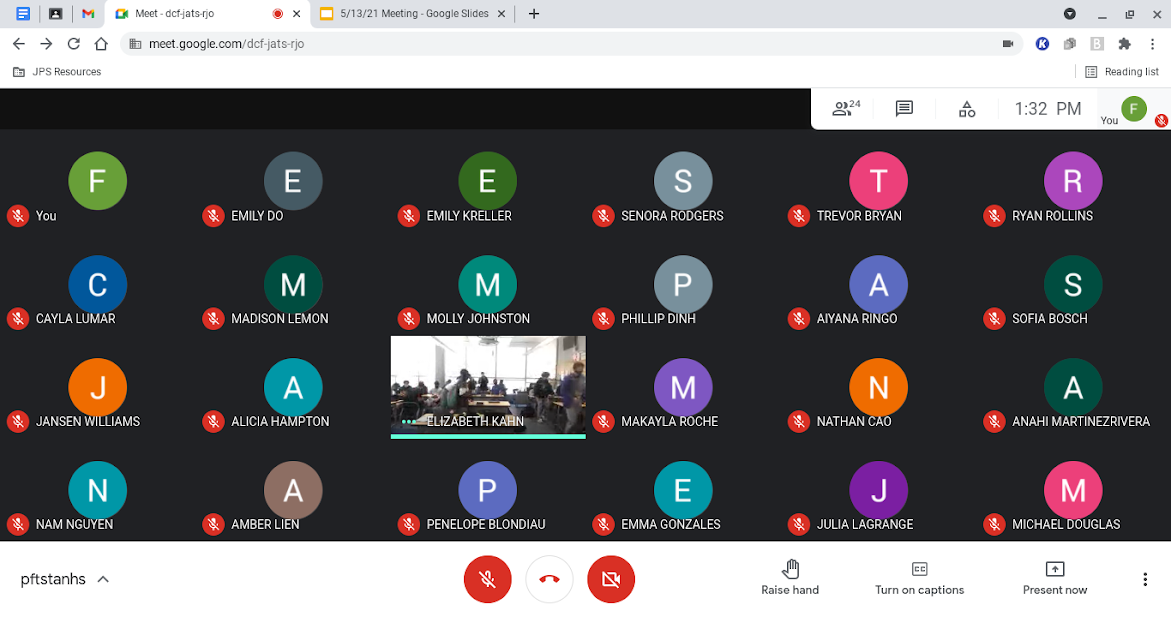Open the Reading list
1171x617 pixels.
(1122, 72)
